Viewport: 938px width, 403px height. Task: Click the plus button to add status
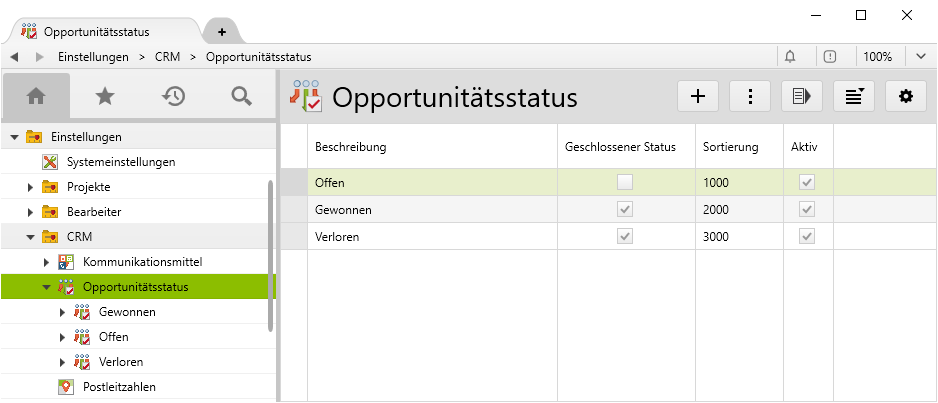pyautogui.click(x=698, y=96)
